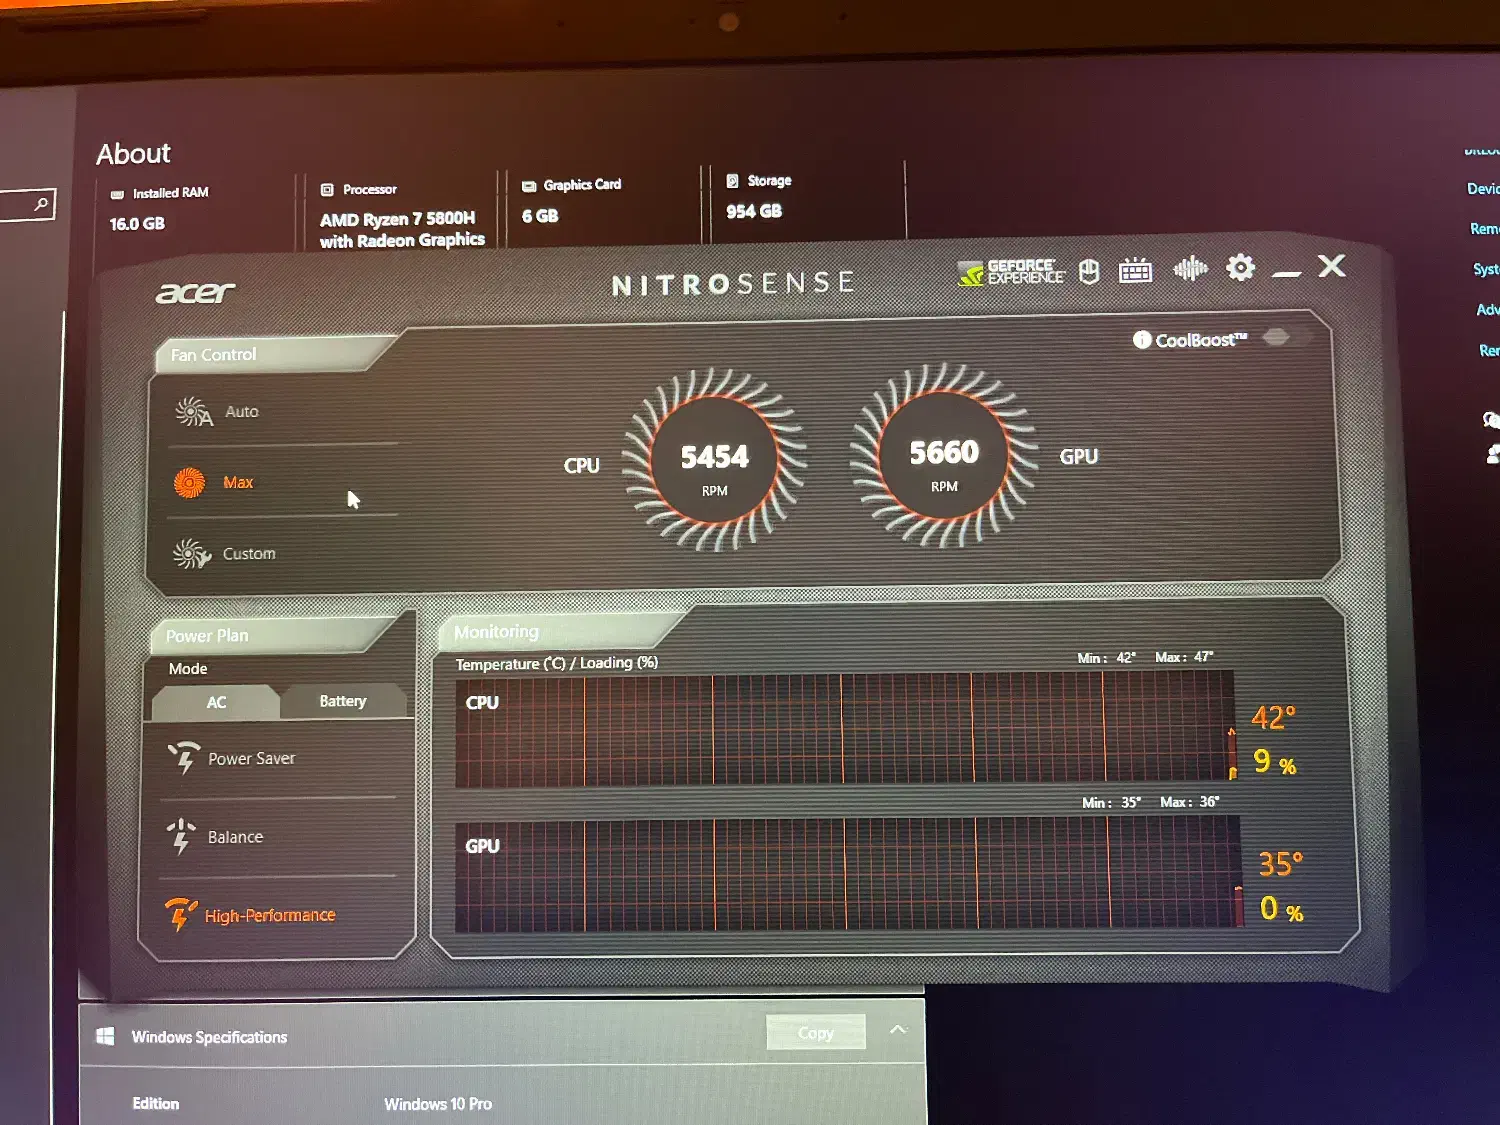Click the Copy button for Windows Specifications
This screenshot has width=1500, height=1125.
(815, 1031)
